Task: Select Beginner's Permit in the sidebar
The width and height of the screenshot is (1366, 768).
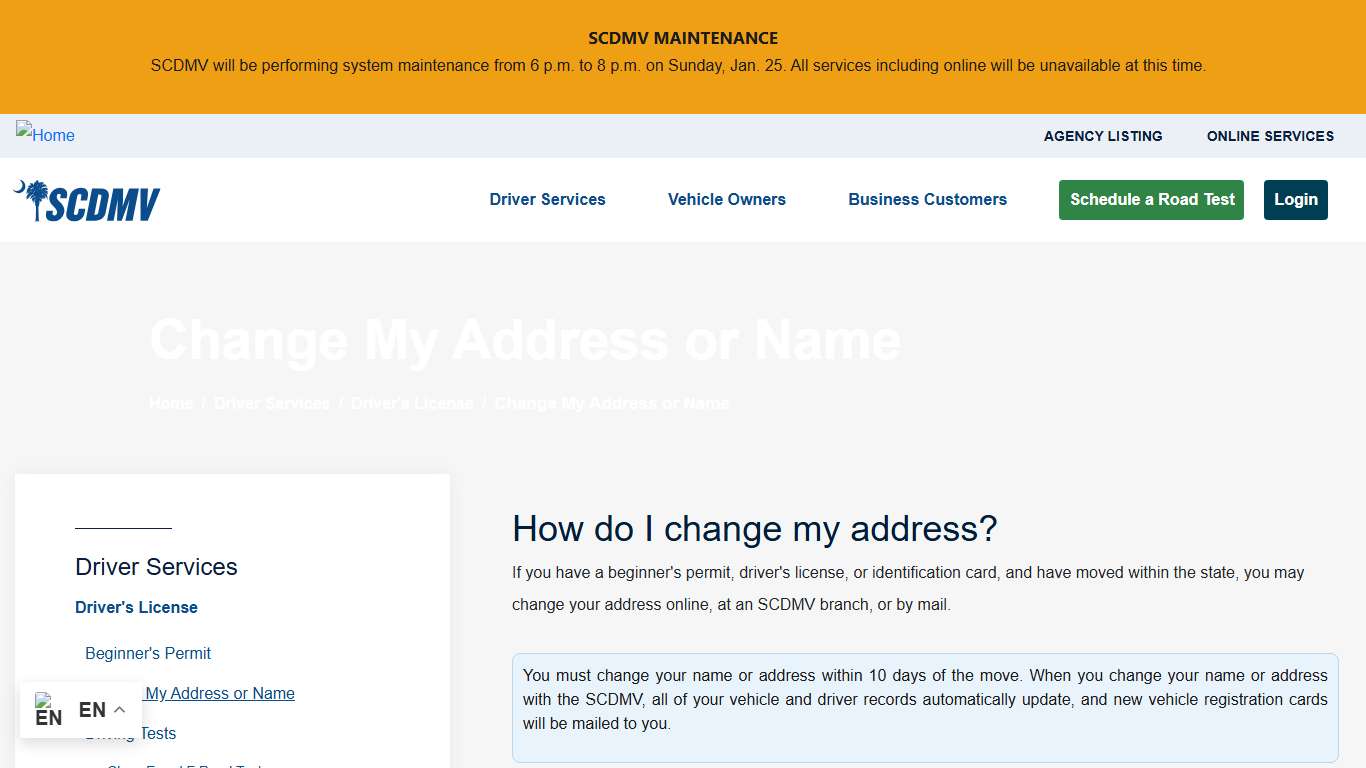Action: click(x=147, y=653)
